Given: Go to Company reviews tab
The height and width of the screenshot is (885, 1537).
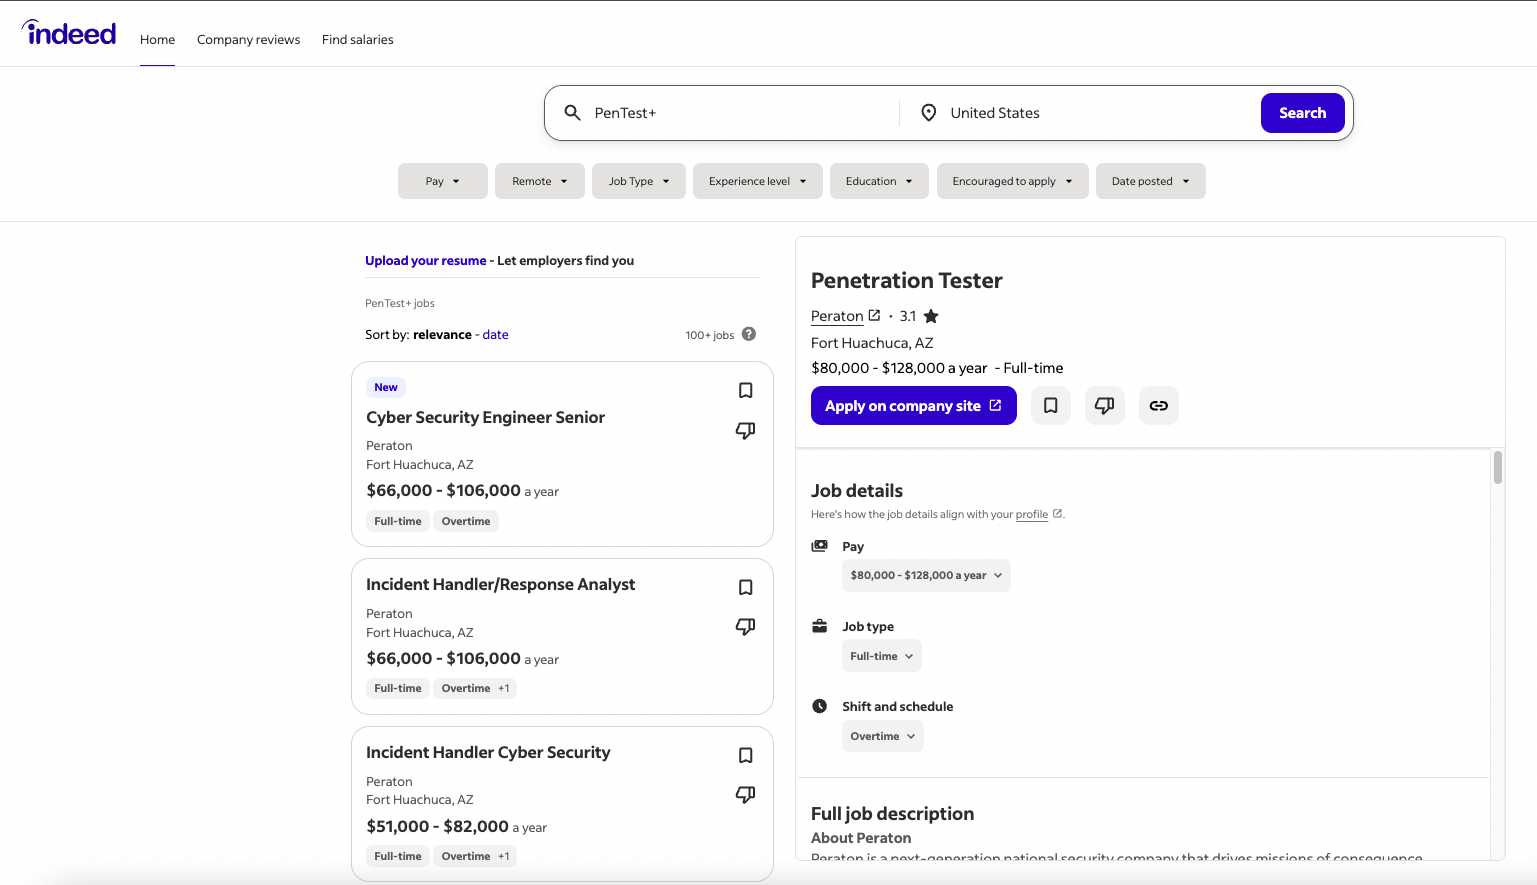Looking at the screenshot, I should [x=248, y=40].
